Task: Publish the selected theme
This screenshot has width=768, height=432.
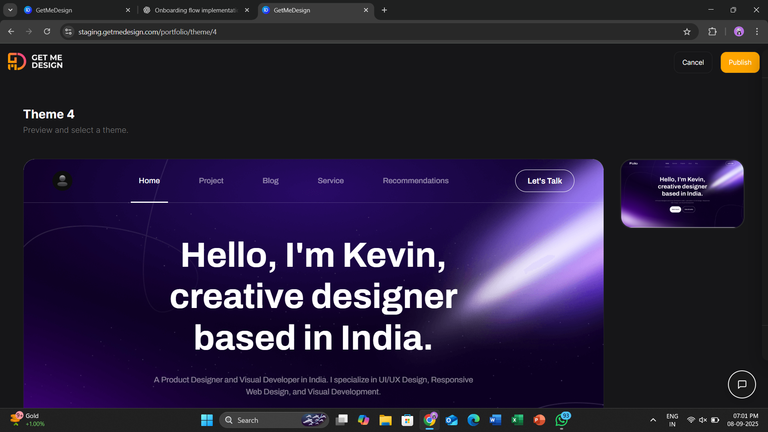Action: tap(740, 62)
